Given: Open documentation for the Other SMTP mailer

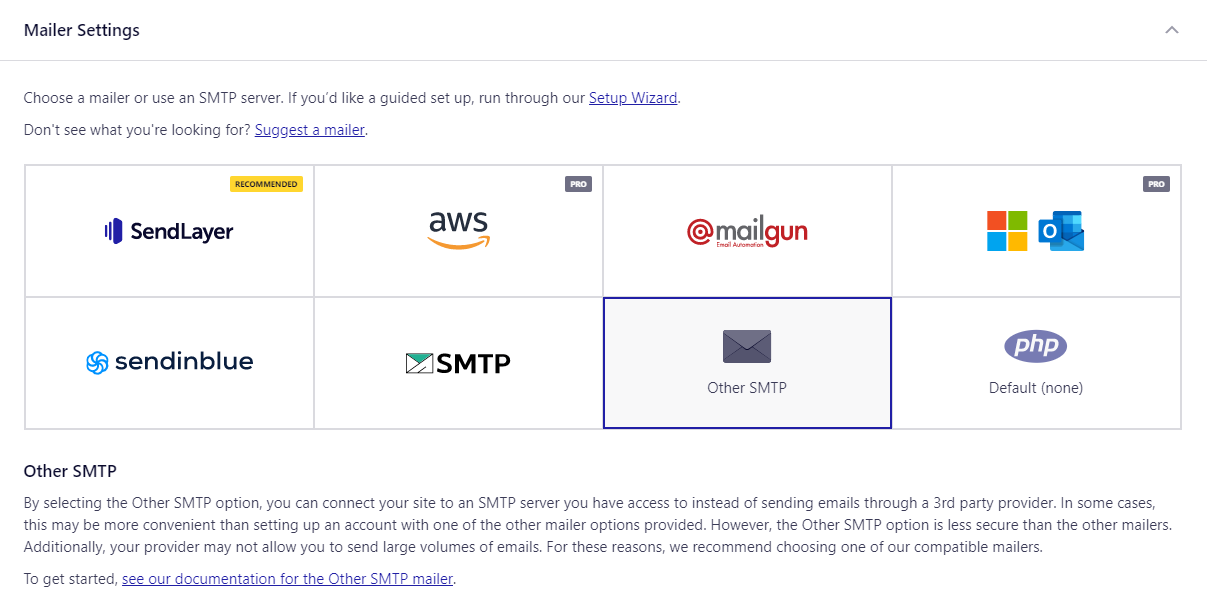Looking at the screenshot, I should click(288, 579).
